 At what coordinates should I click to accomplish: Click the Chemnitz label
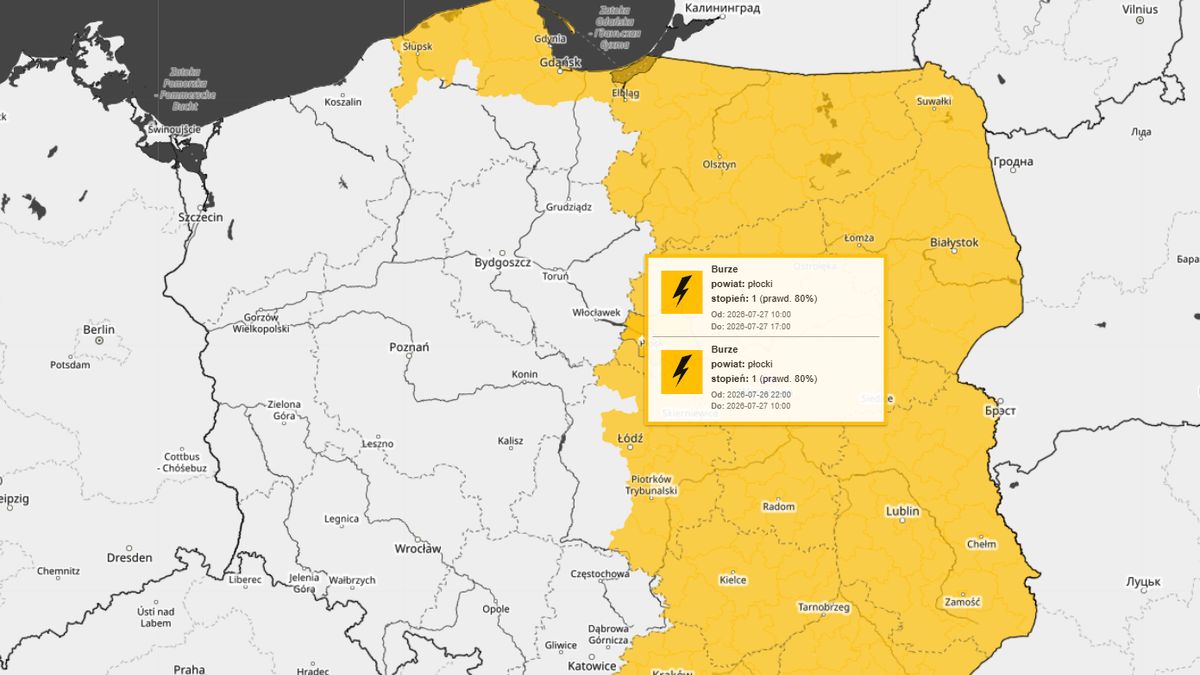(57, 572)
